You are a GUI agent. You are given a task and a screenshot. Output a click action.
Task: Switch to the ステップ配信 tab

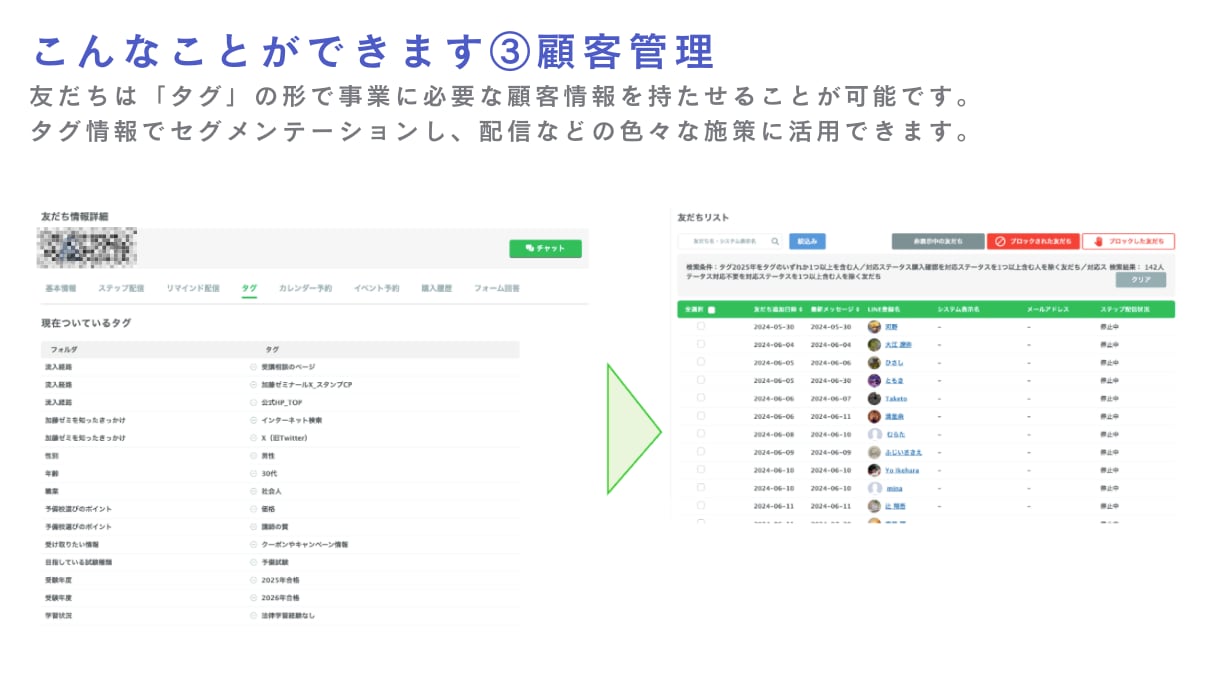pyautogui.click(x=121, y=288)
